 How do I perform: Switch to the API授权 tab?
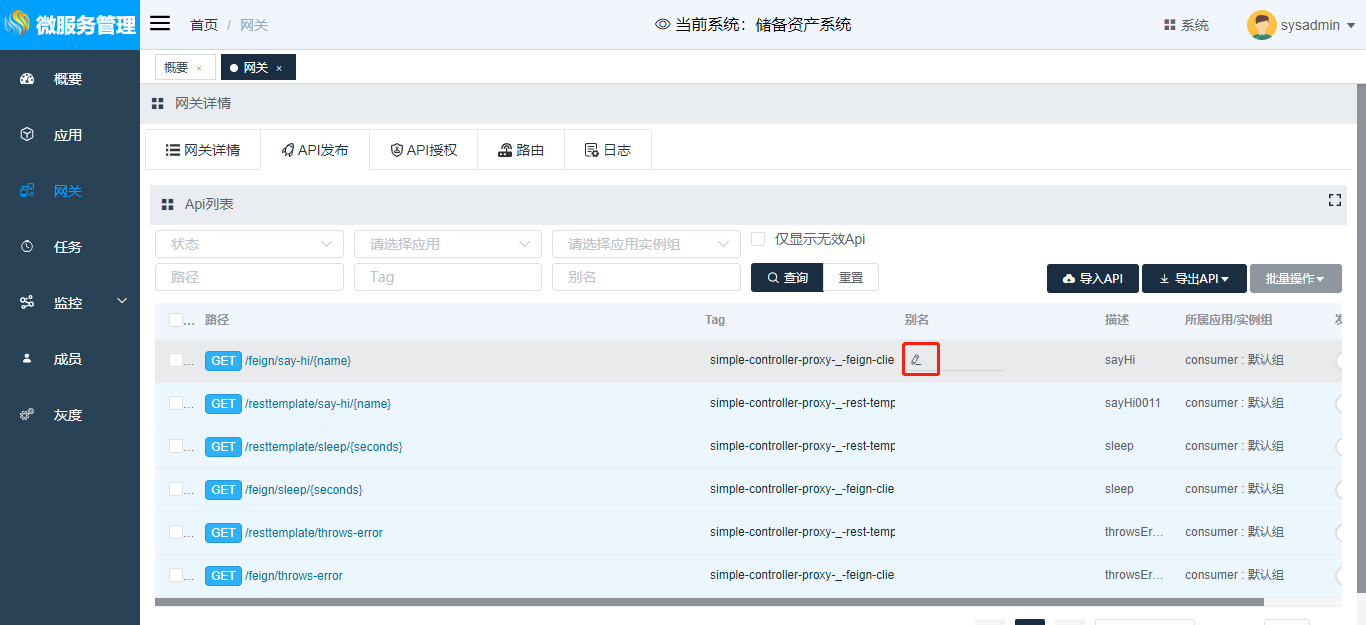[423, 150]
